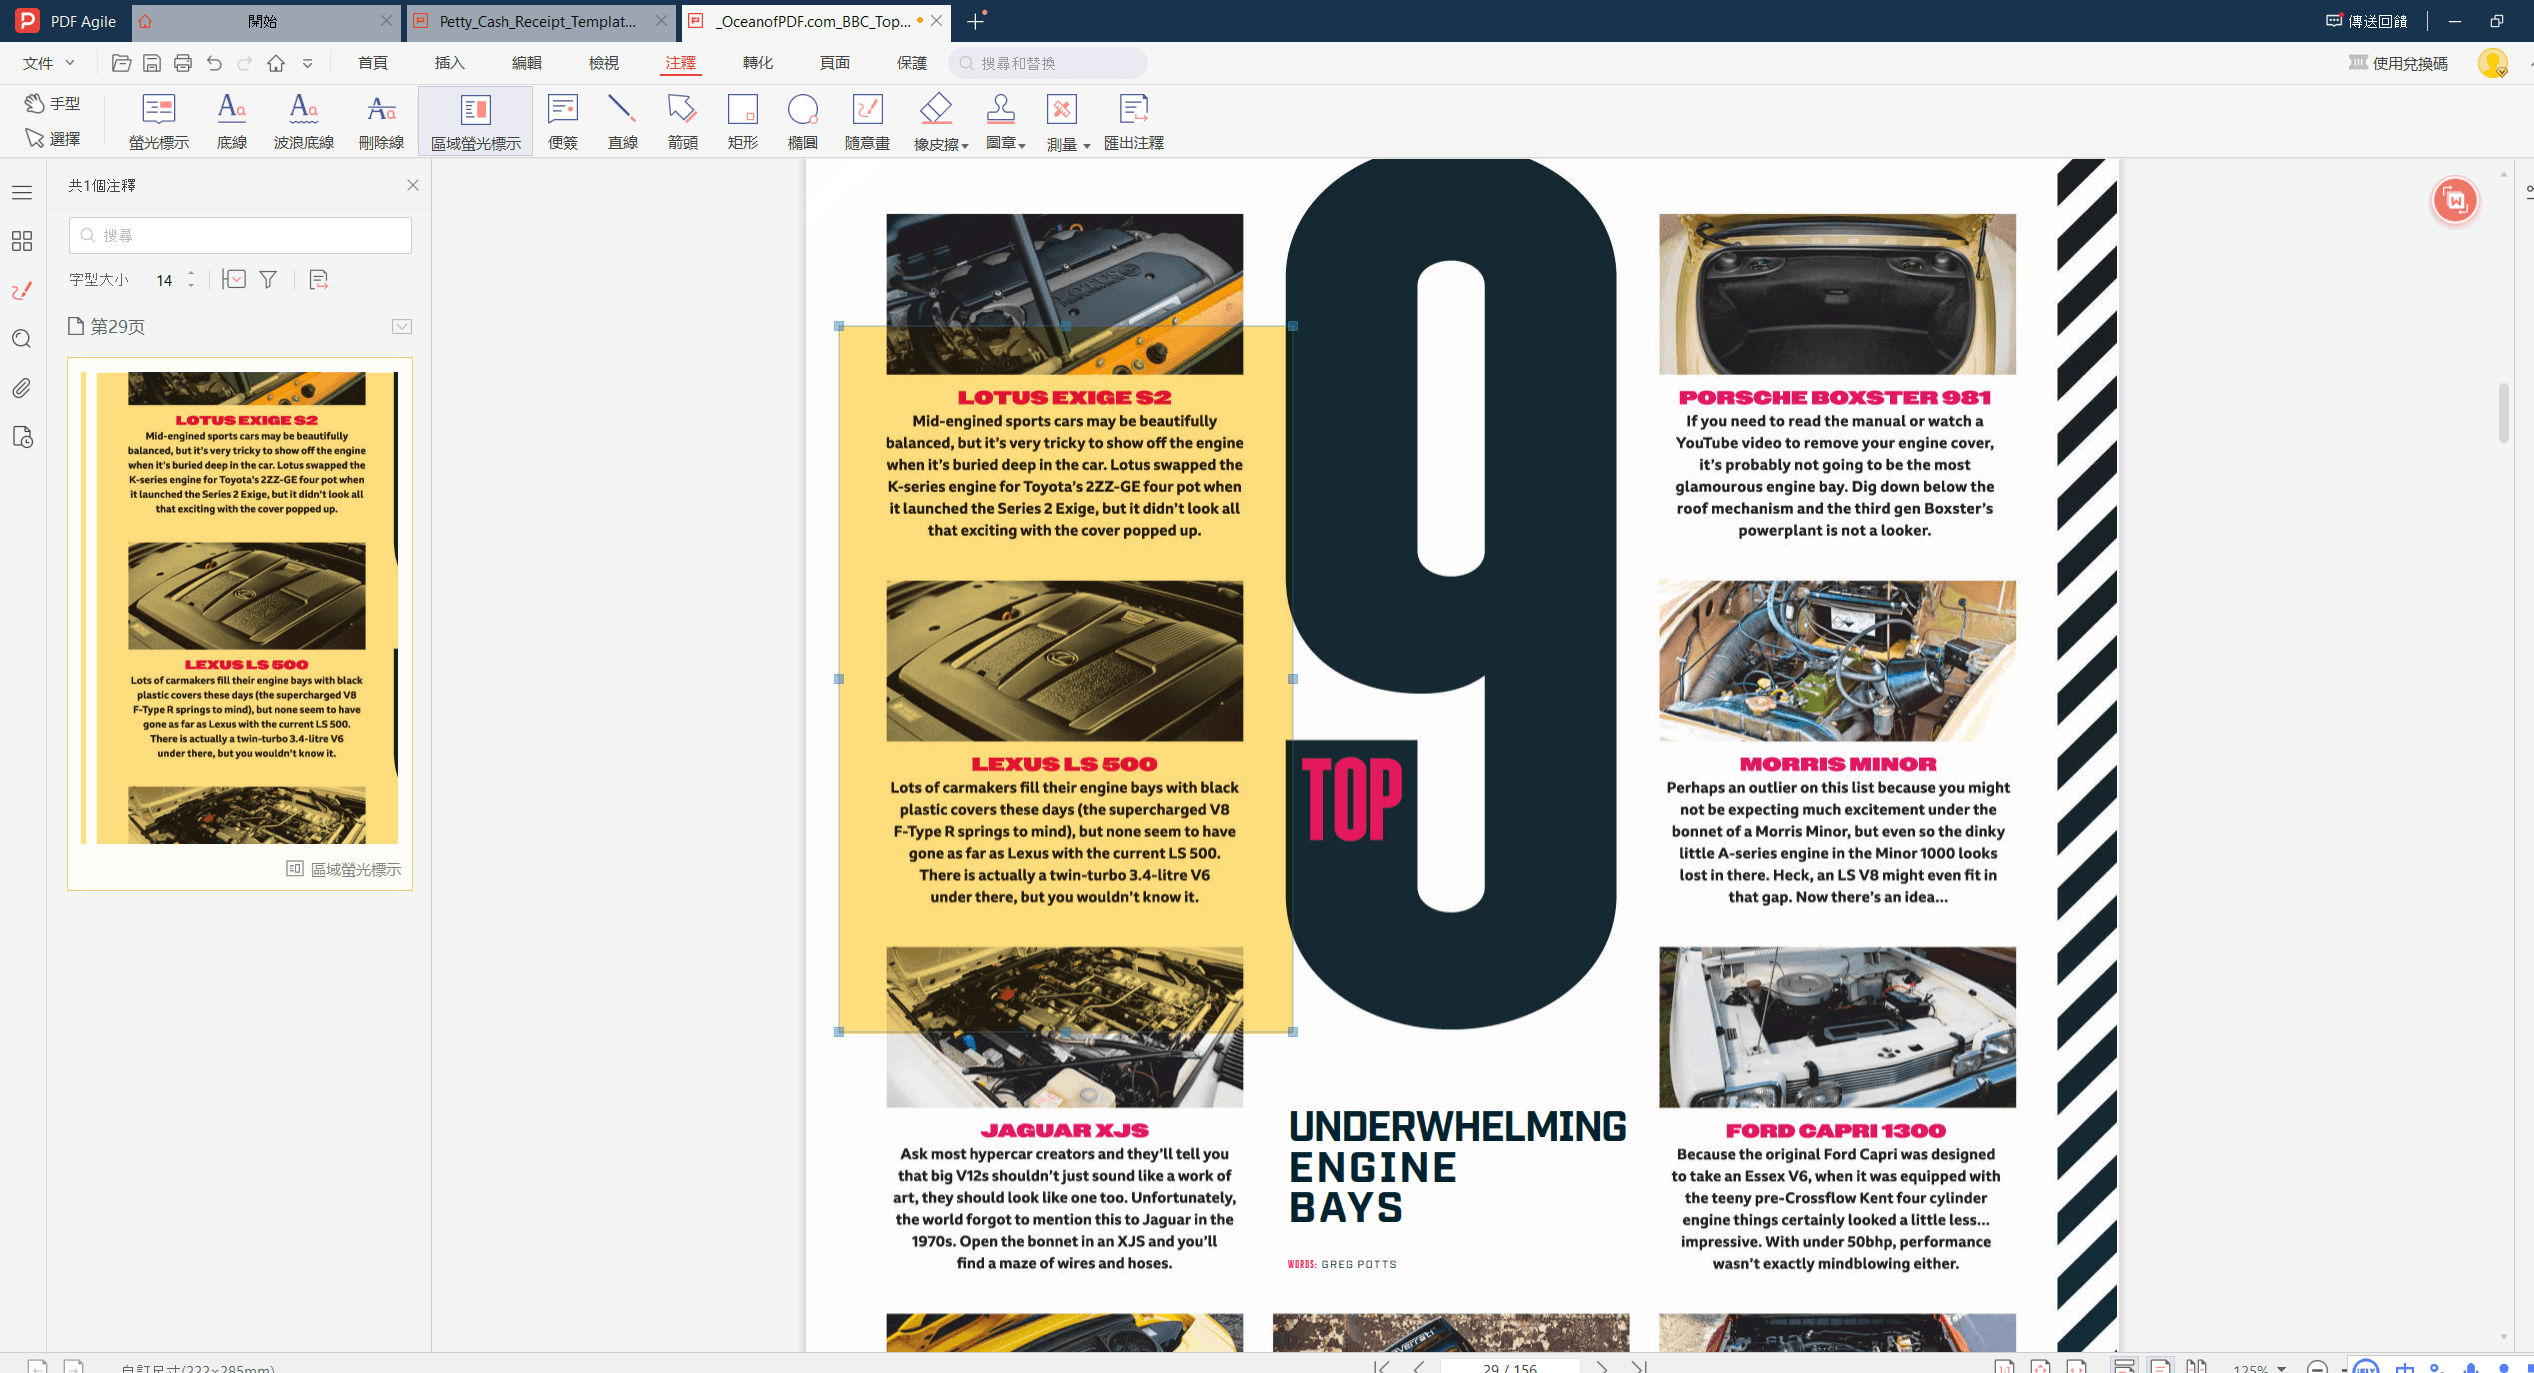Select the 直線 line tool
The width and height of the screenshot is (2534, 1373).
coord(622,122)
